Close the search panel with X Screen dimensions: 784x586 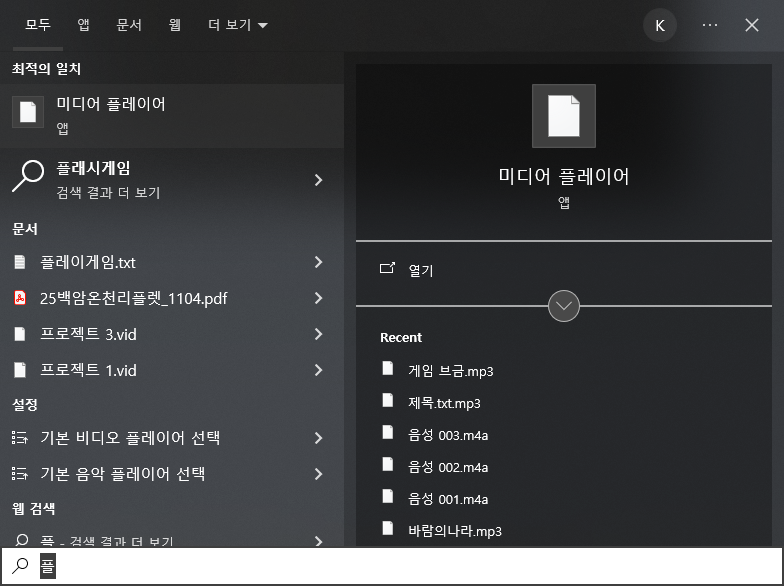(752, 25)
